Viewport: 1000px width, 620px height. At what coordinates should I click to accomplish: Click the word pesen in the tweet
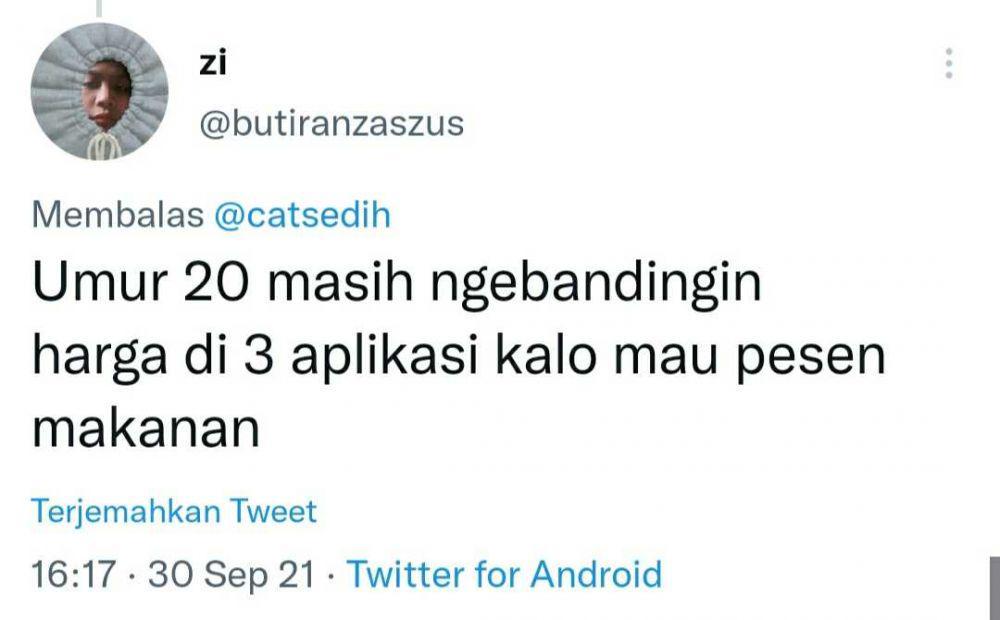(x=811, y=360)
